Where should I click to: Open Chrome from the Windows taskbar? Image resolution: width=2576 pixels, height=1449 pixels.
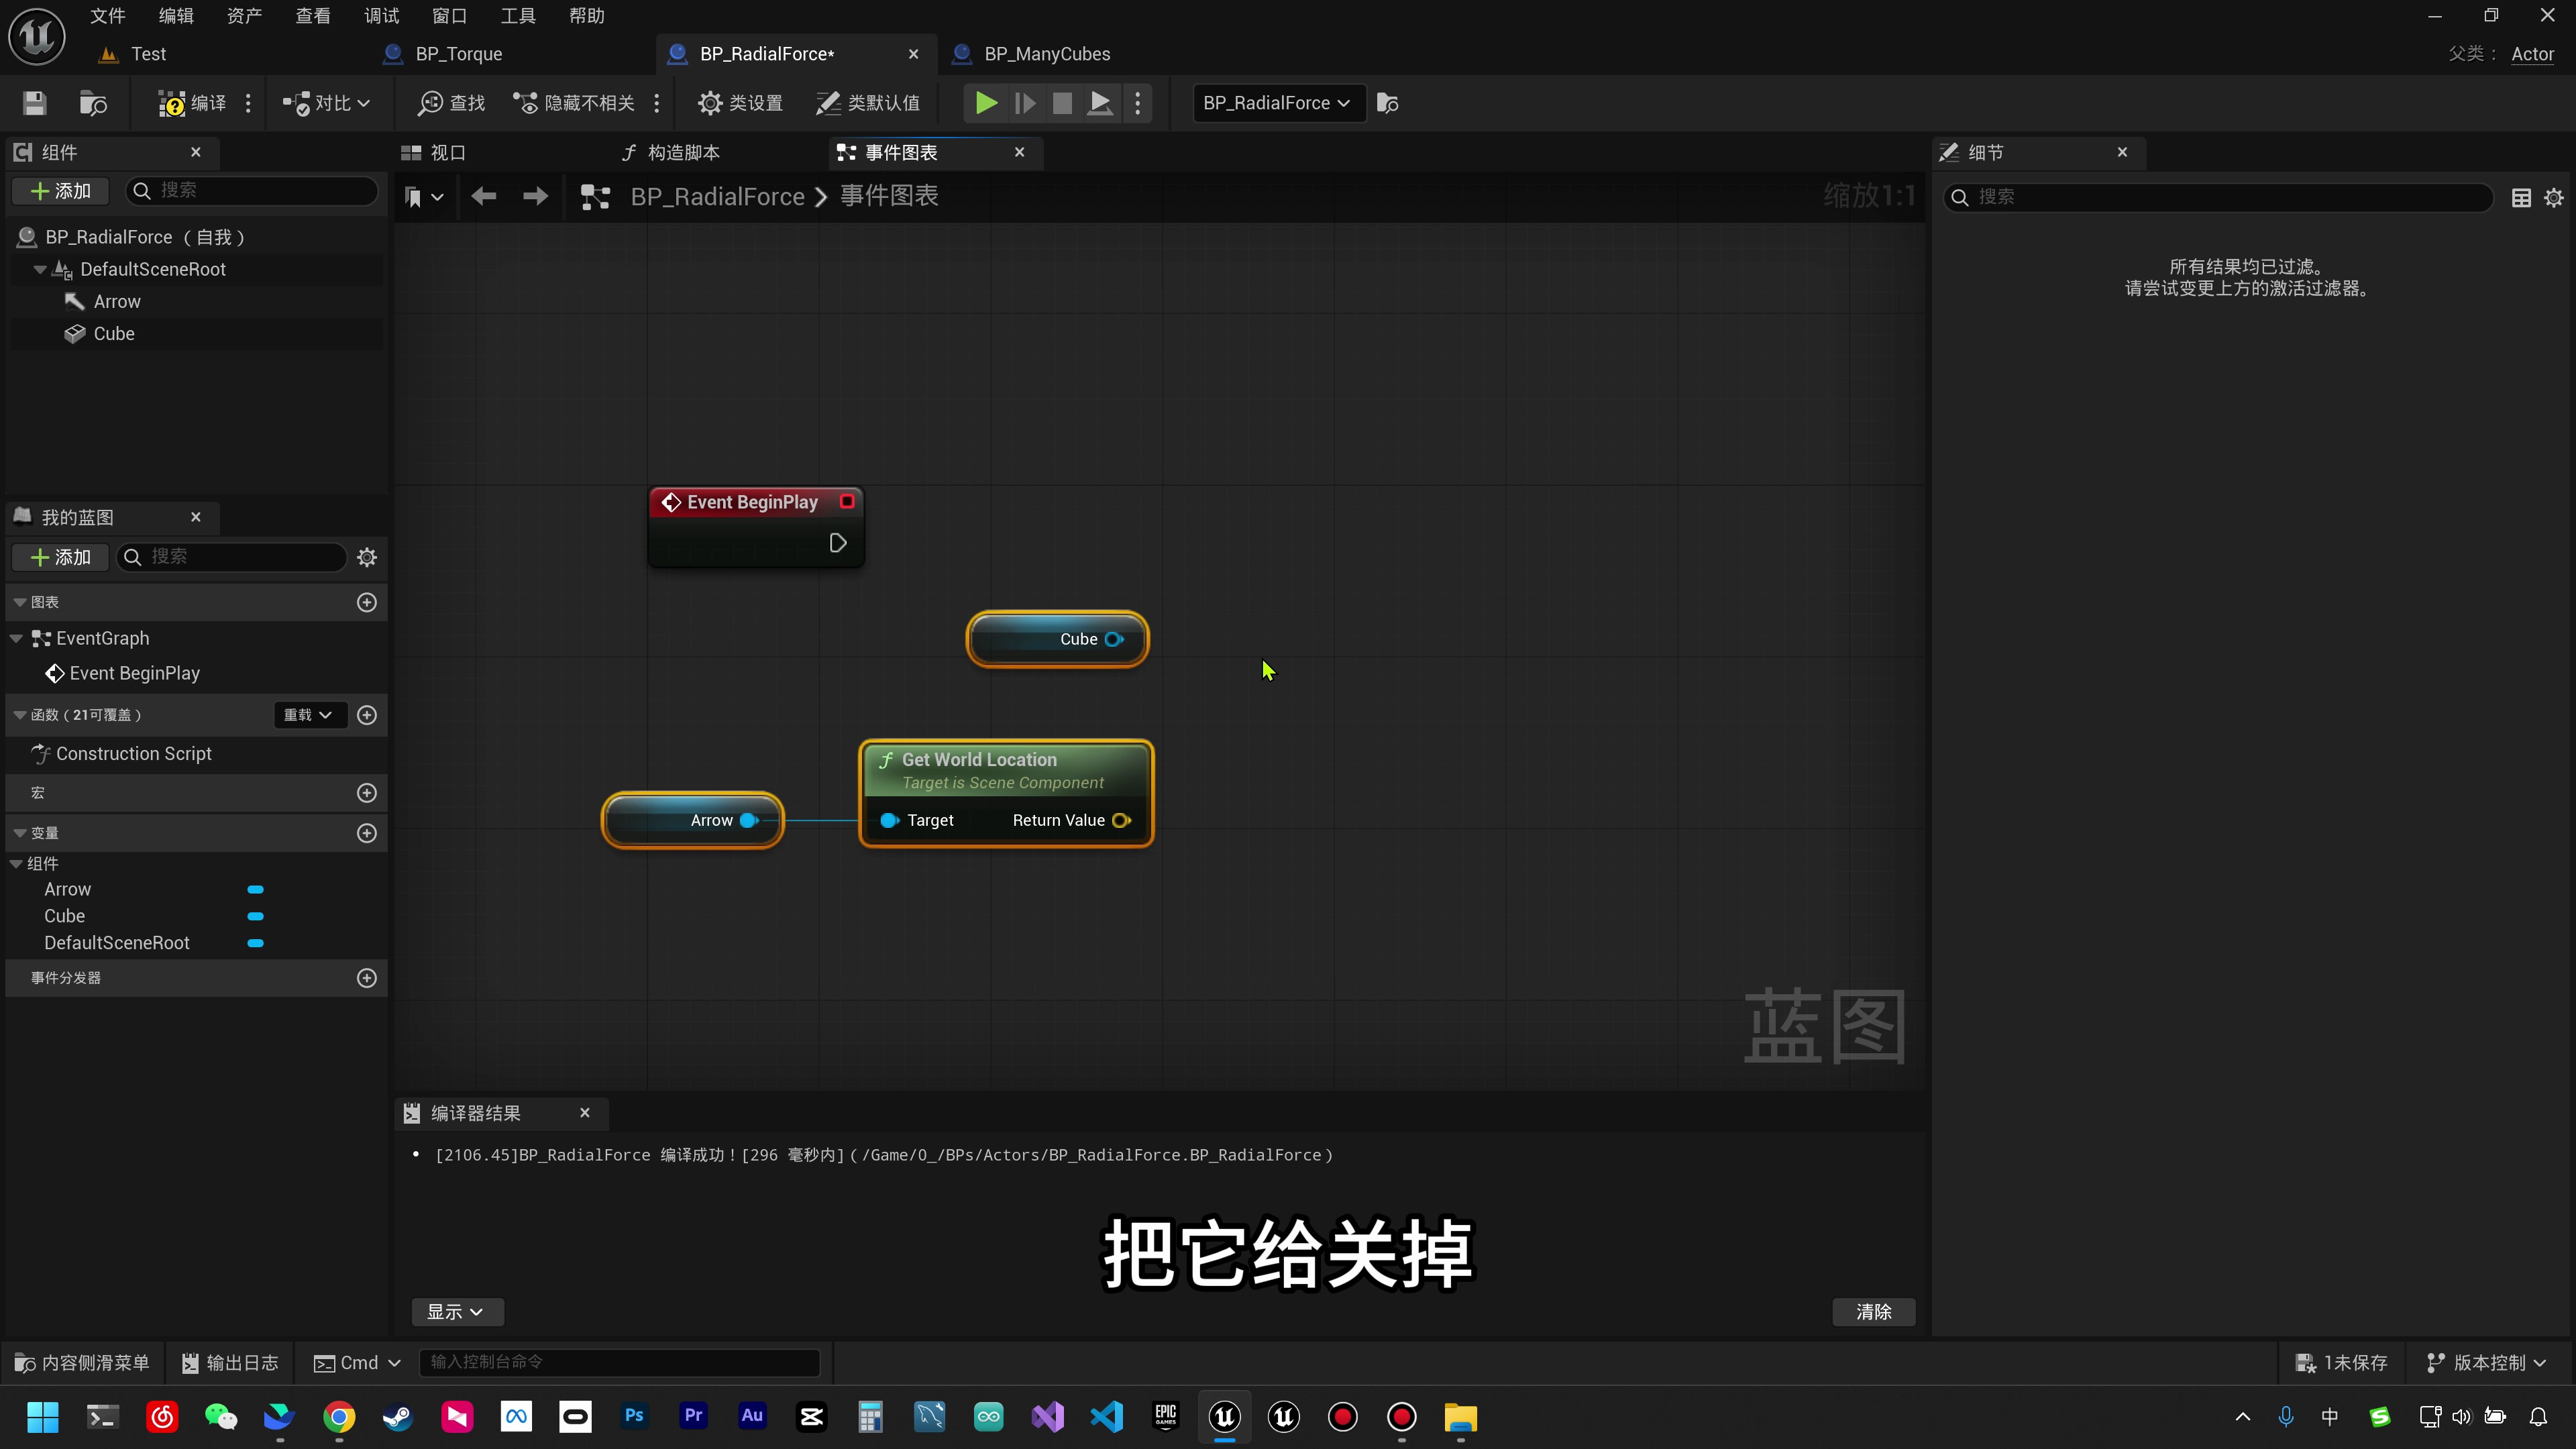click(x=339, y=1416)
